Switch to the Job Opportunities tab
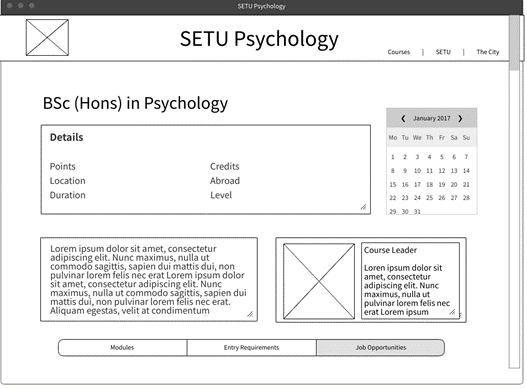Image resolution: width=527 pixels, height=389 pixels. pos(380,348)
